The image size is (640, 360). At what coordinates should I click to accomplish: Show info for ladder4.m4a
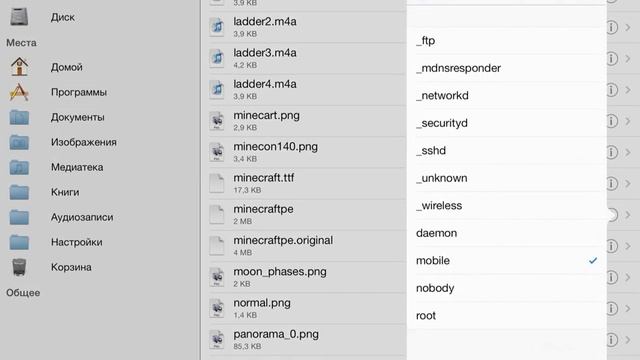click(611, 90)
